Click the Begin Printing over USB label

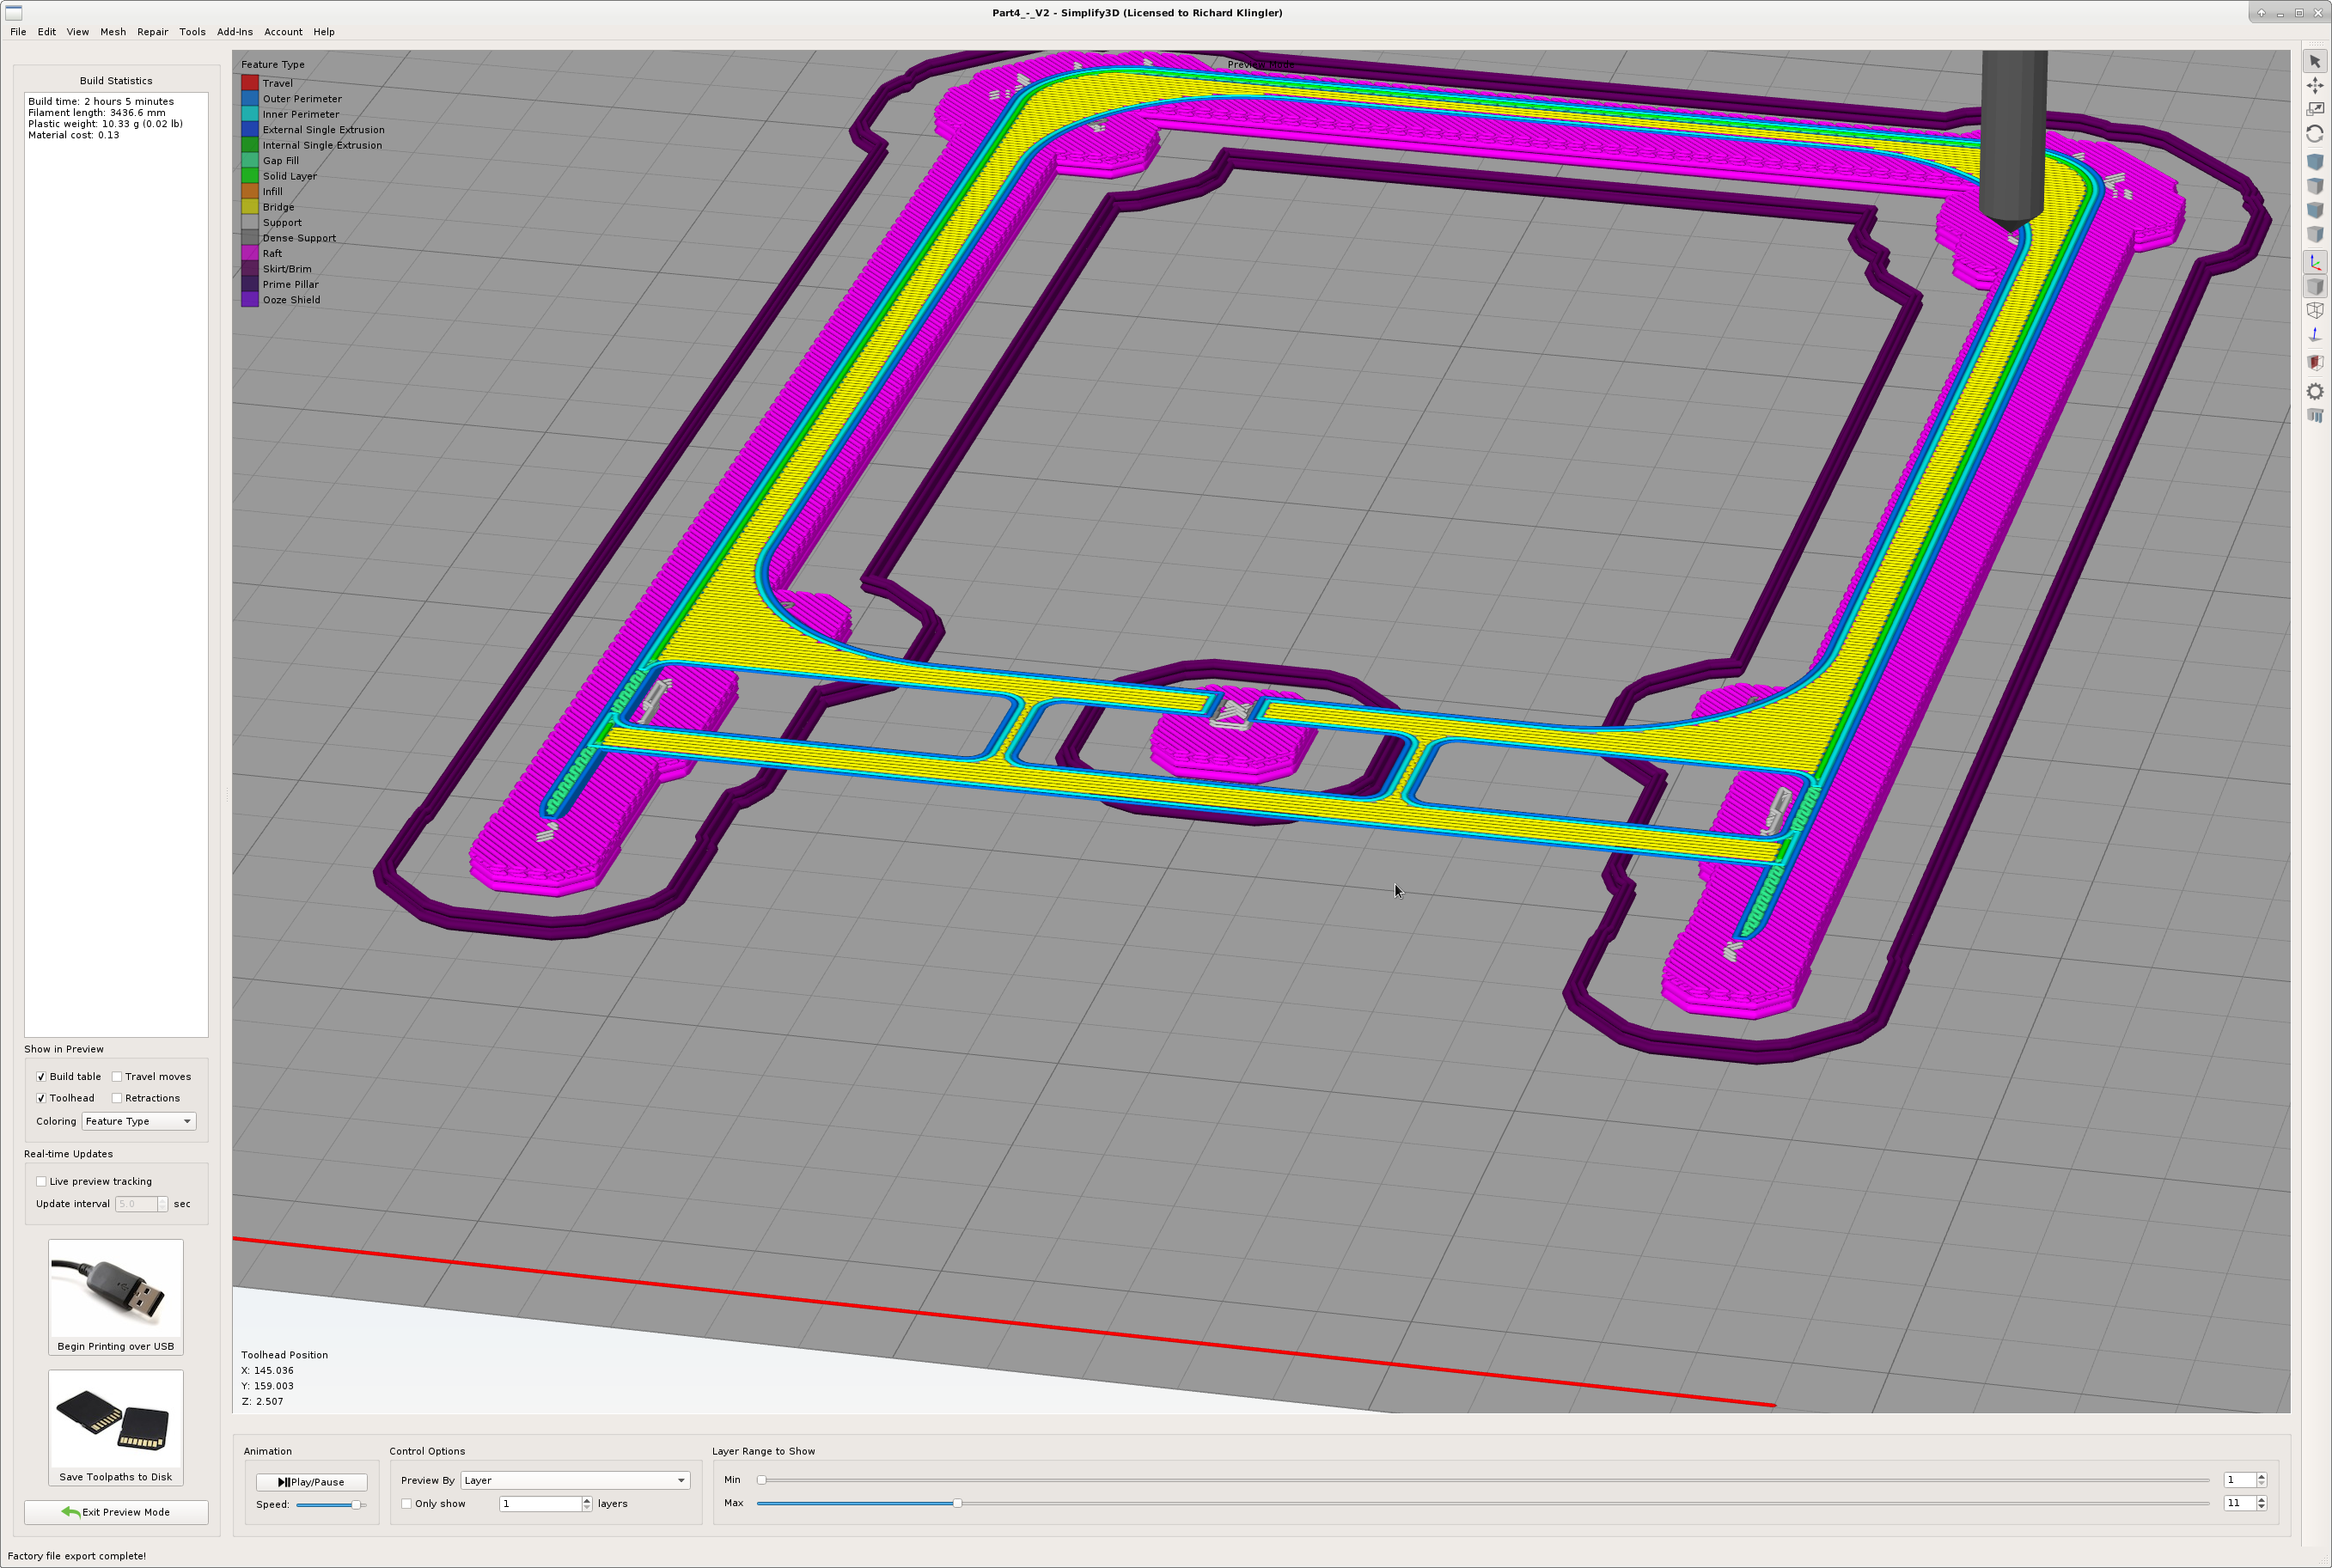point(116,1346)
